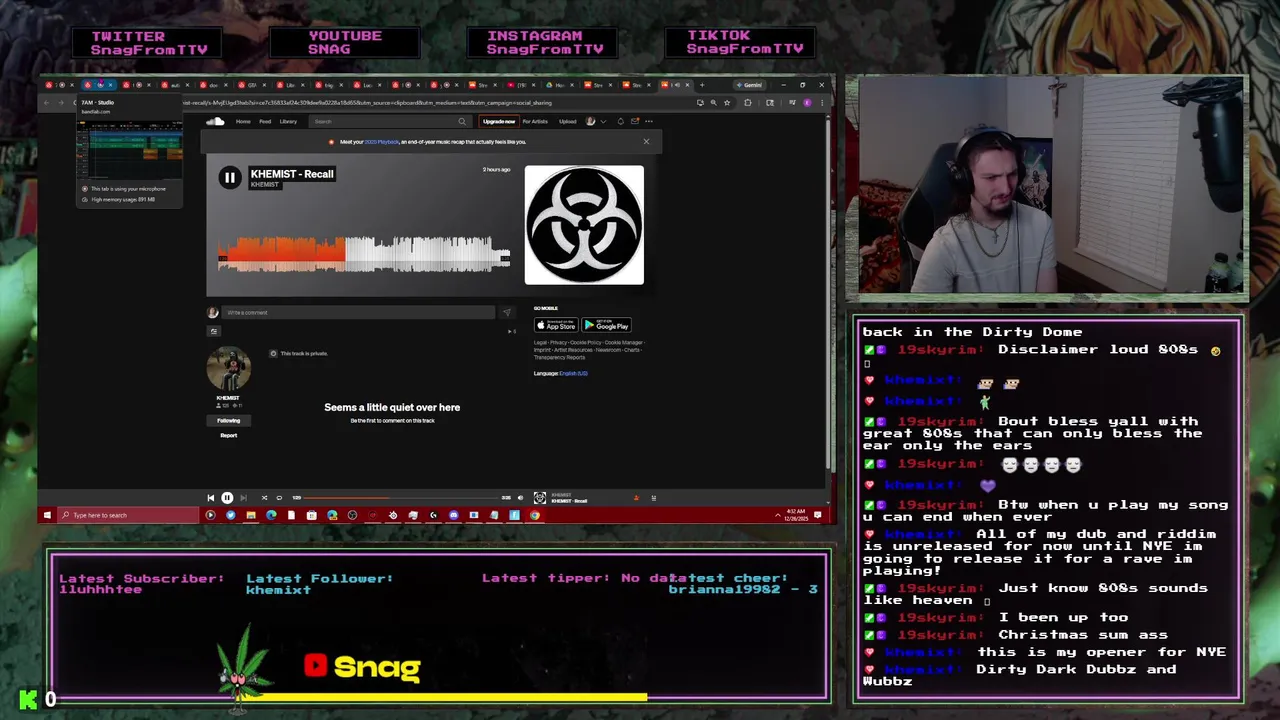Download from the App Store badge
This screenshot has width=1280, height=720.
pyautogui.click(x=556, y=325)
